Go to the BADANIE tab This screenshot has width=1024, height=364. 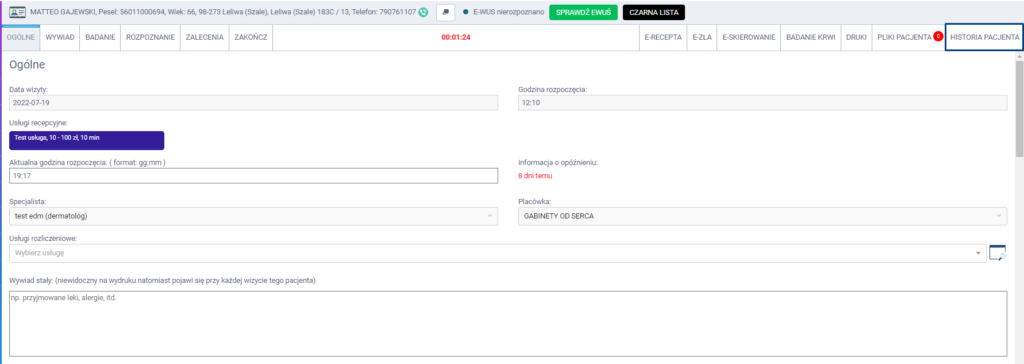point(100,38)
